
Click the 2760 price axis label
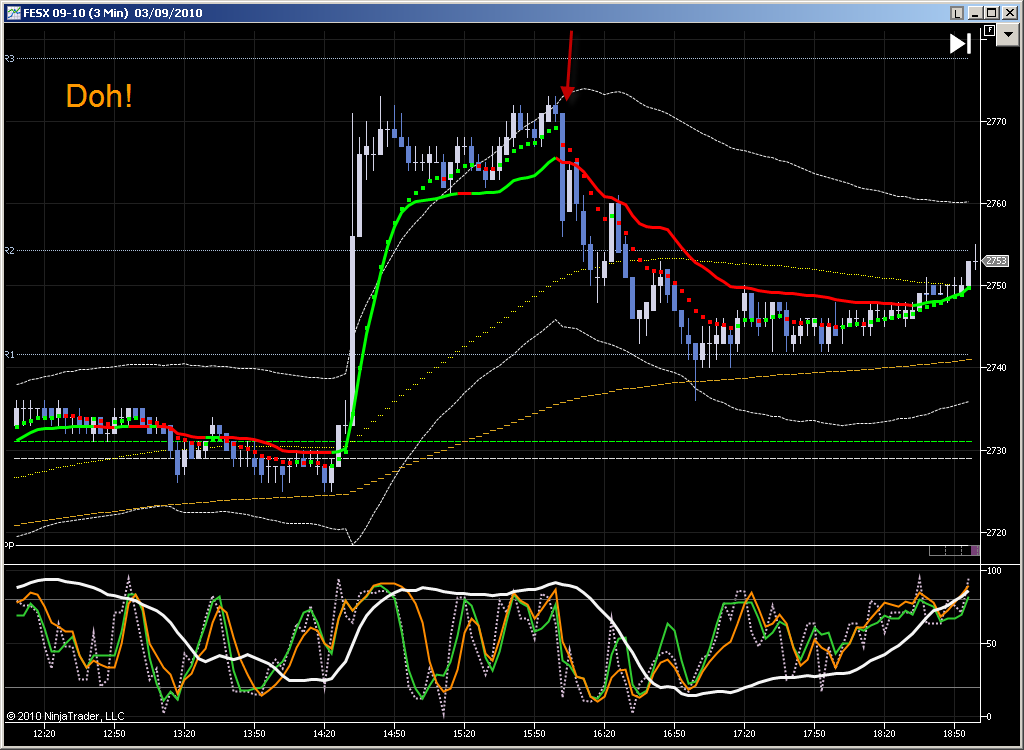996,204
